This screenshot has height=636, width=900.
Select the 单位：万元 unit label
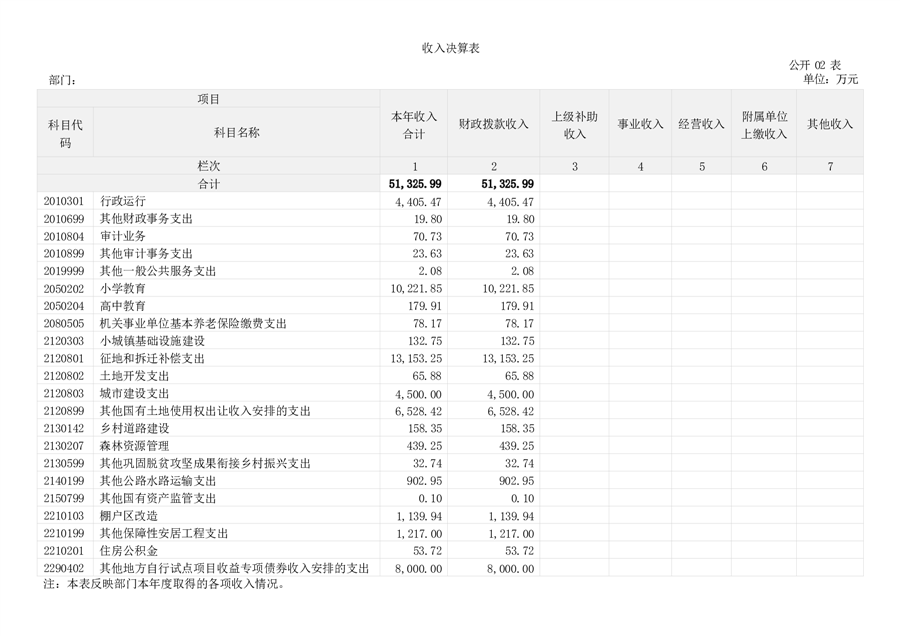coord(830,79)
